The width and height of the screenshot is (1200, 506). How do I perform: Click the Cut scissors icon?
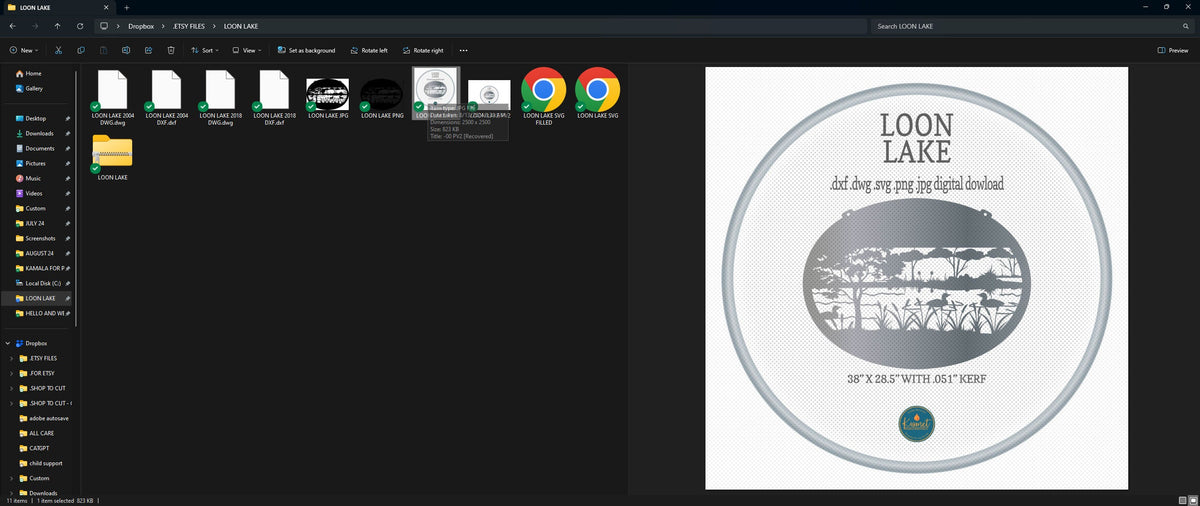[59, 50]
